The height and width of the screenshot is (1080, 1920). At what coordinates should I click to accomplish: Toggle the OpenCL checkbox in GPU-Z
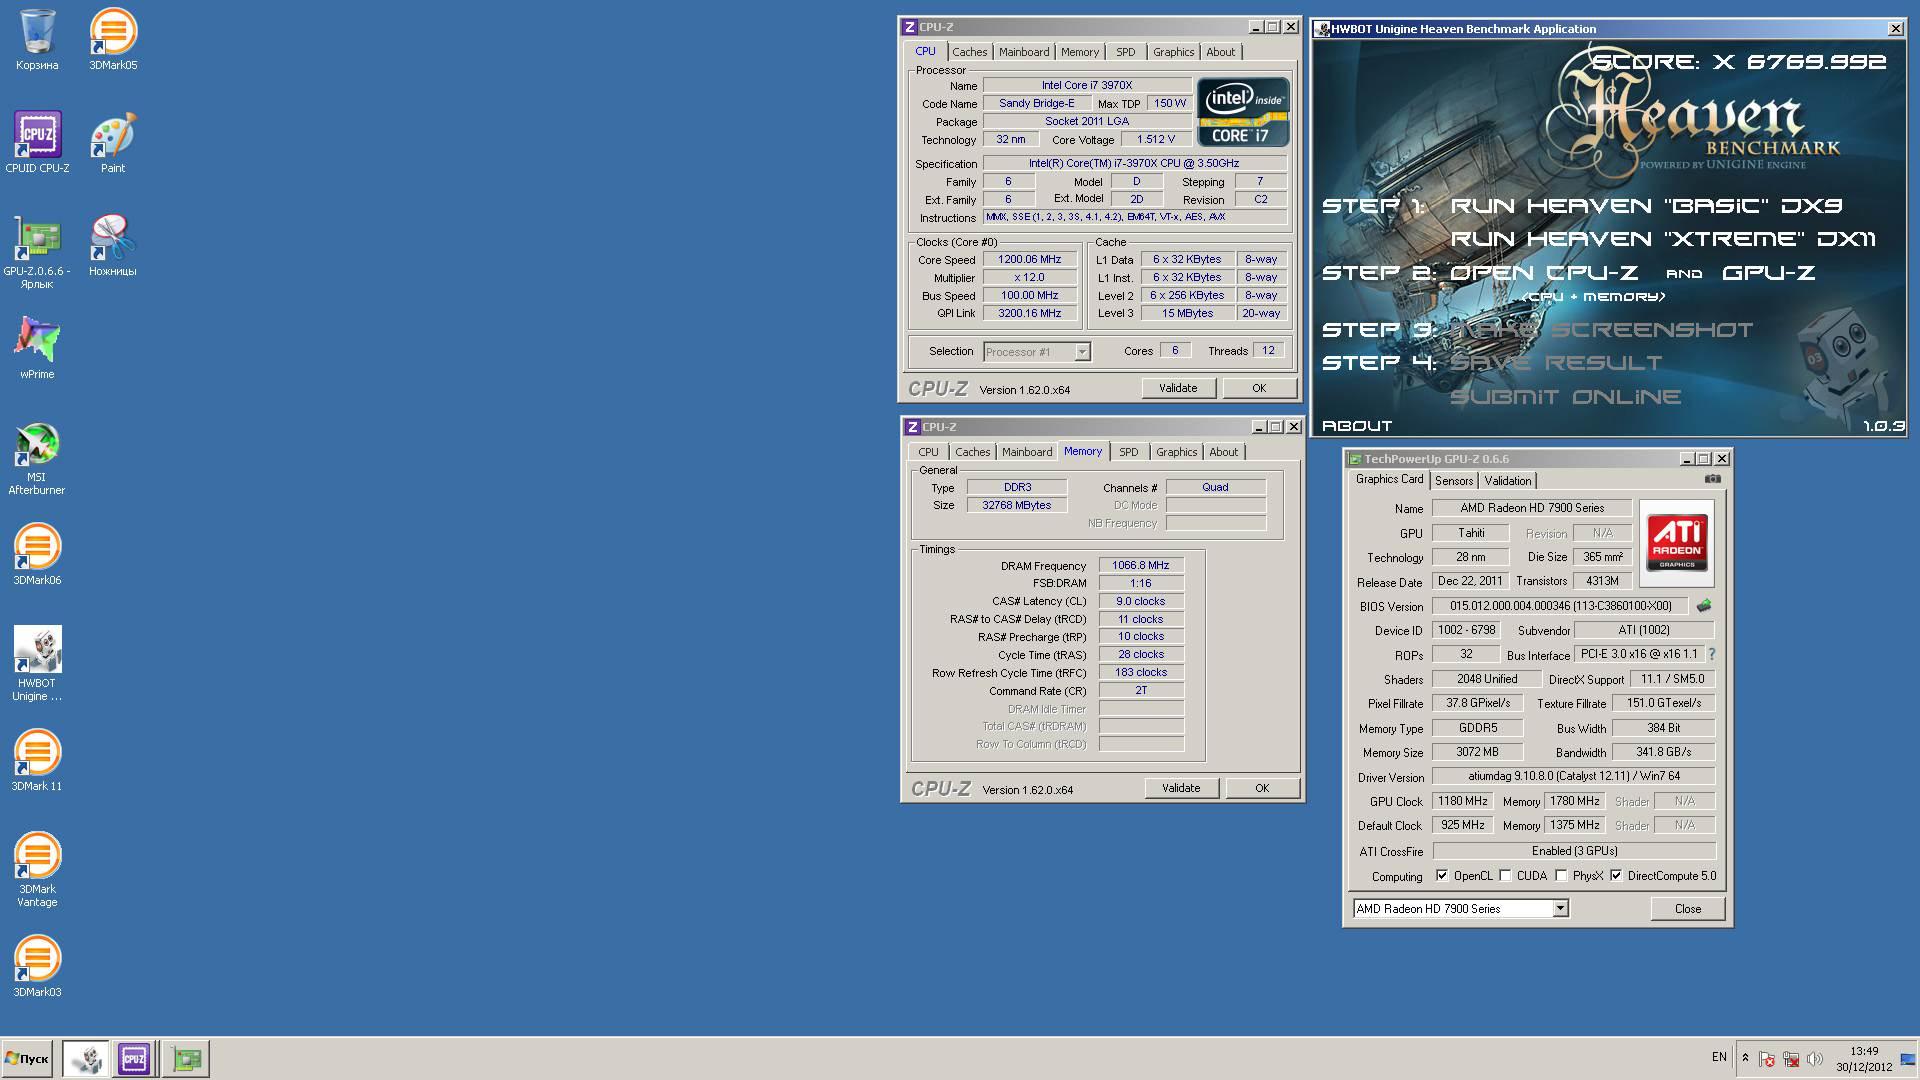[1442, 875]
